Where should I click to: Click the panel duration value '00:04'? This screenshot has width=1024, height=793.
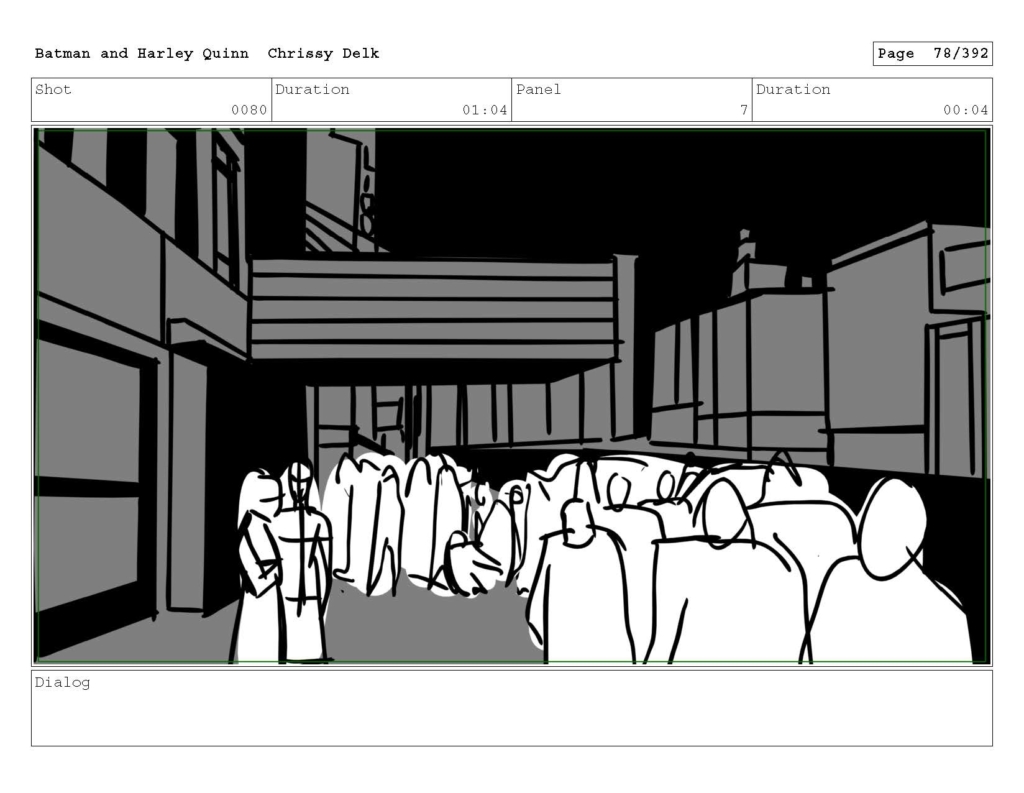coord(965,110)
